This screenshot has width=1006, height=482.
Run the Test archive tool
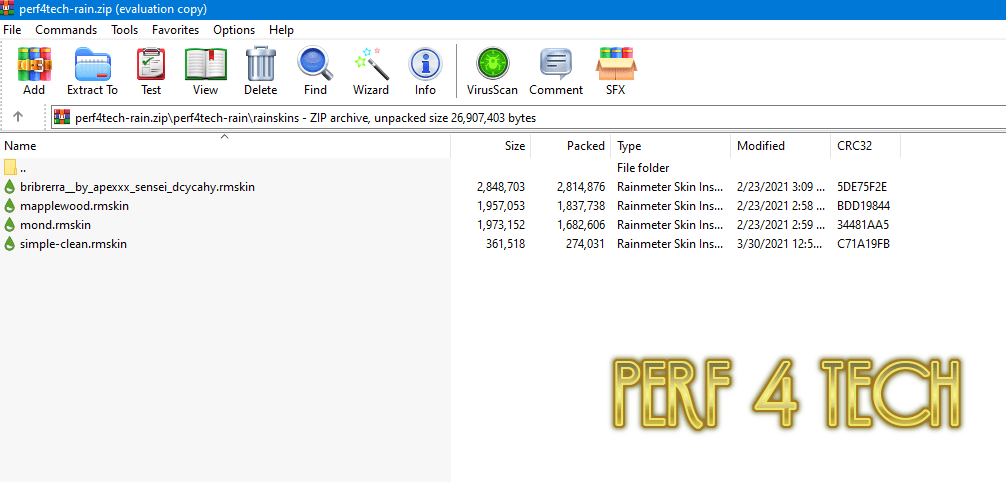[x=151, y=64]
